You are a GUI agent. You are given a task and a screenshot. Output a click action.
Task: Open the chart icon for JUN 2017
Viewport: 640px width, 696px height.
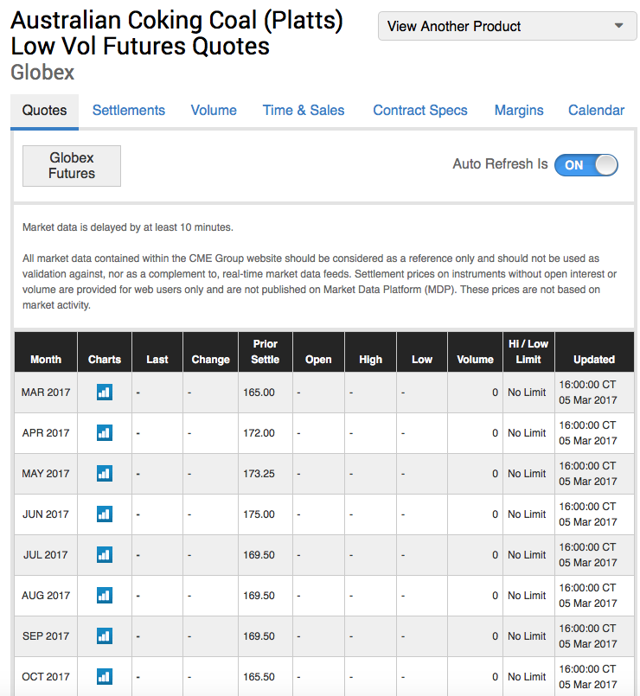(104, 514)
